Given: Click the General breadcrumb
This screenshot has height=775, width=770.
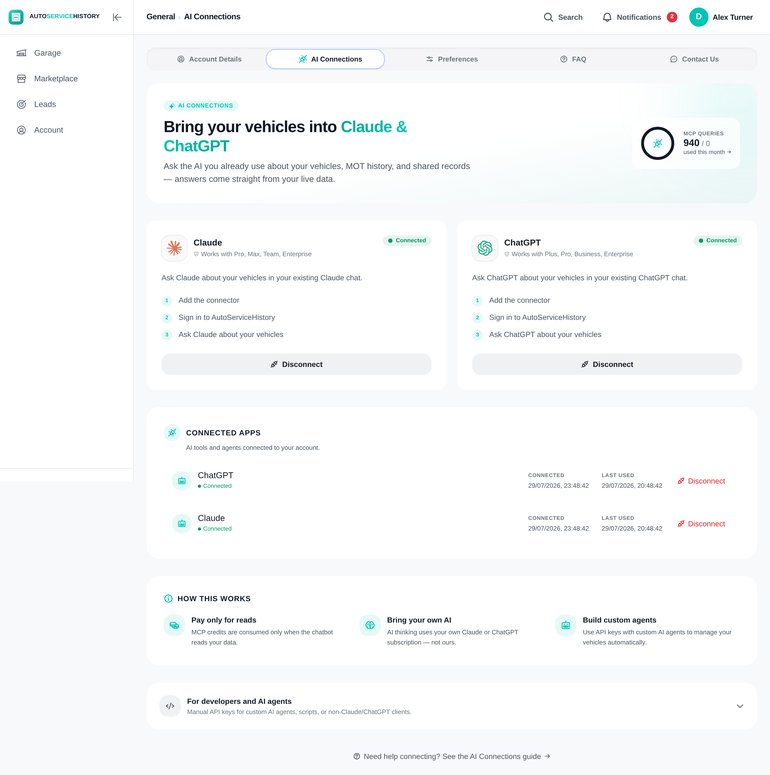Looking at the screenshot, I should click(161, 16).
